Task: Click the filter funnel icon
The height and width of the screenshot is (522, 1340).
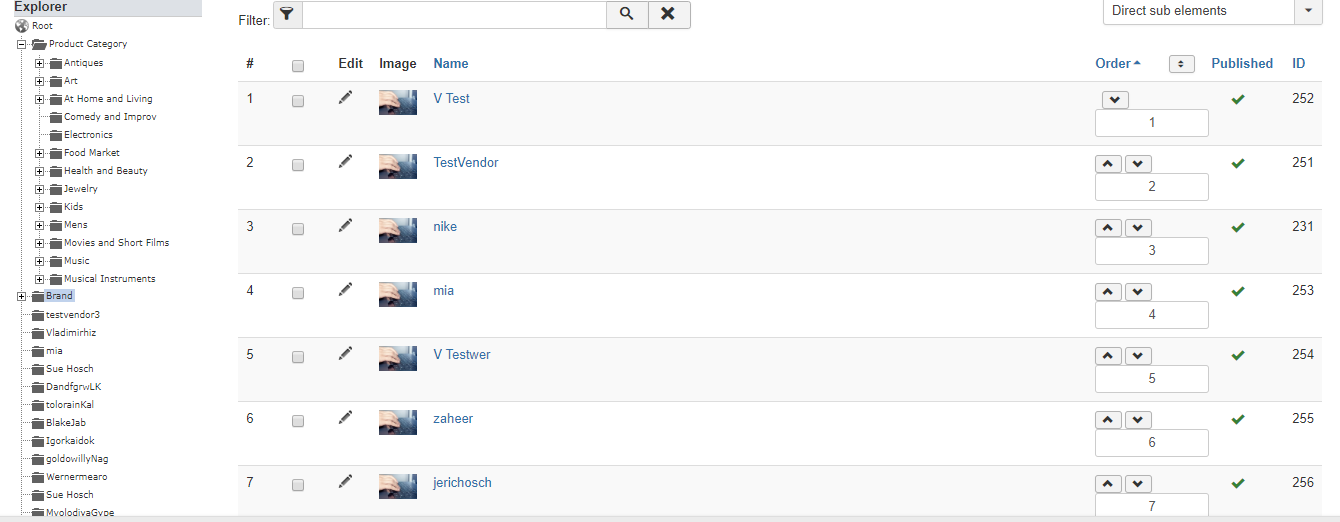Action: click(x=287, y=14)
